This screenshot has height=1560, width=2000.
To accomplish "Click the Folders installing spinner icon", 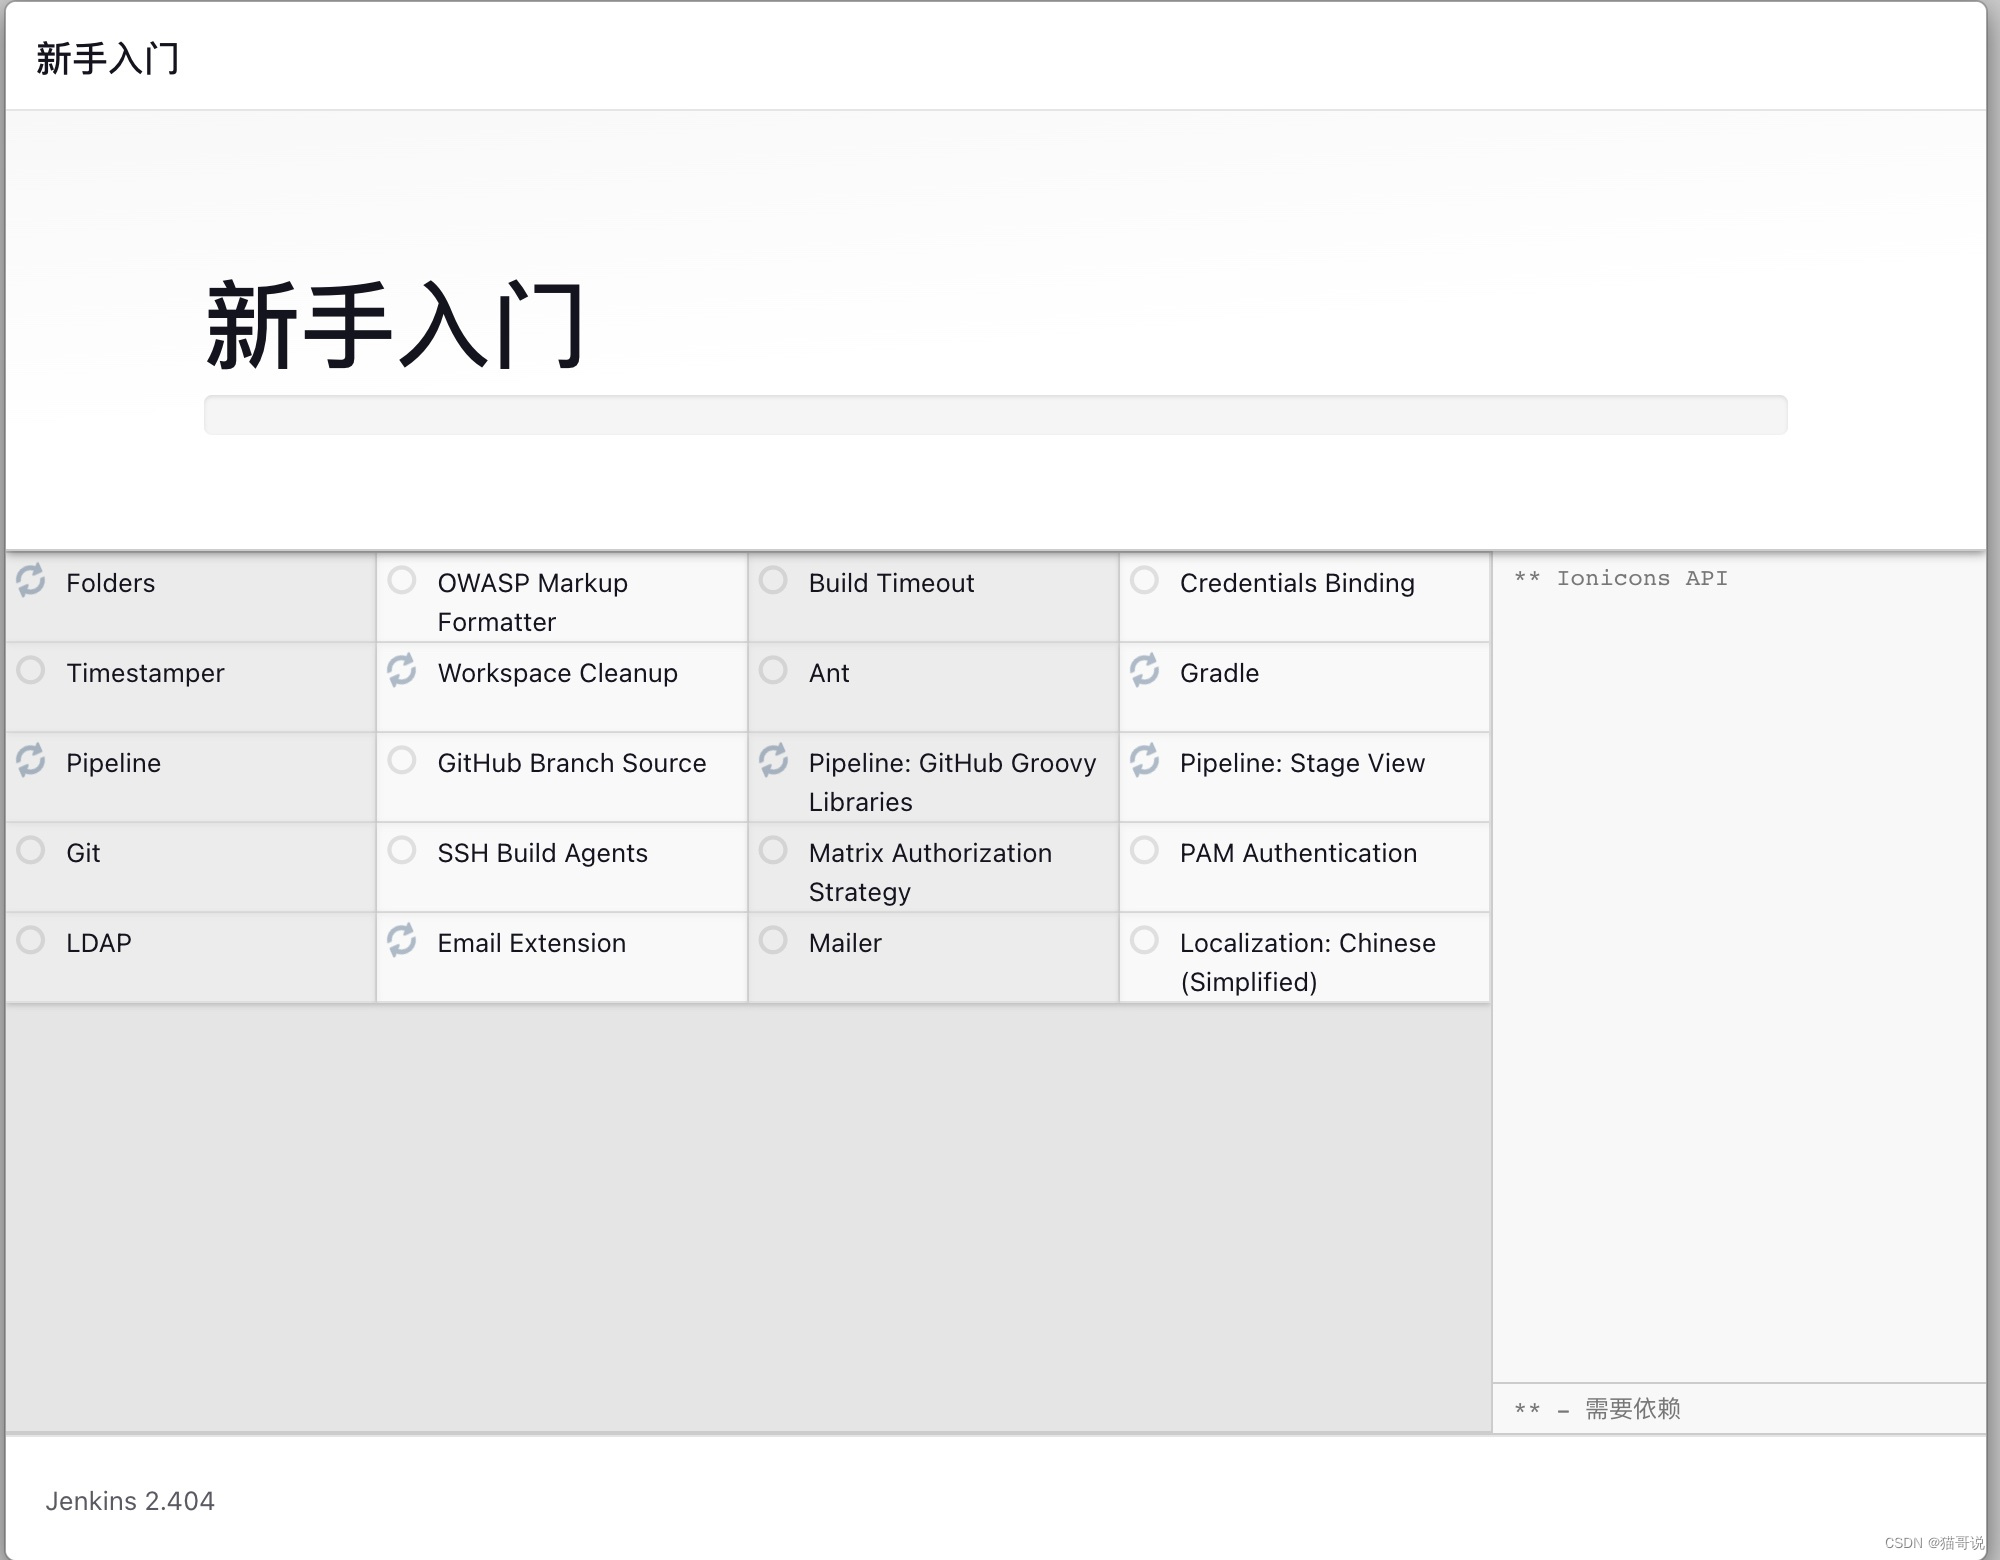I will 31,579.
